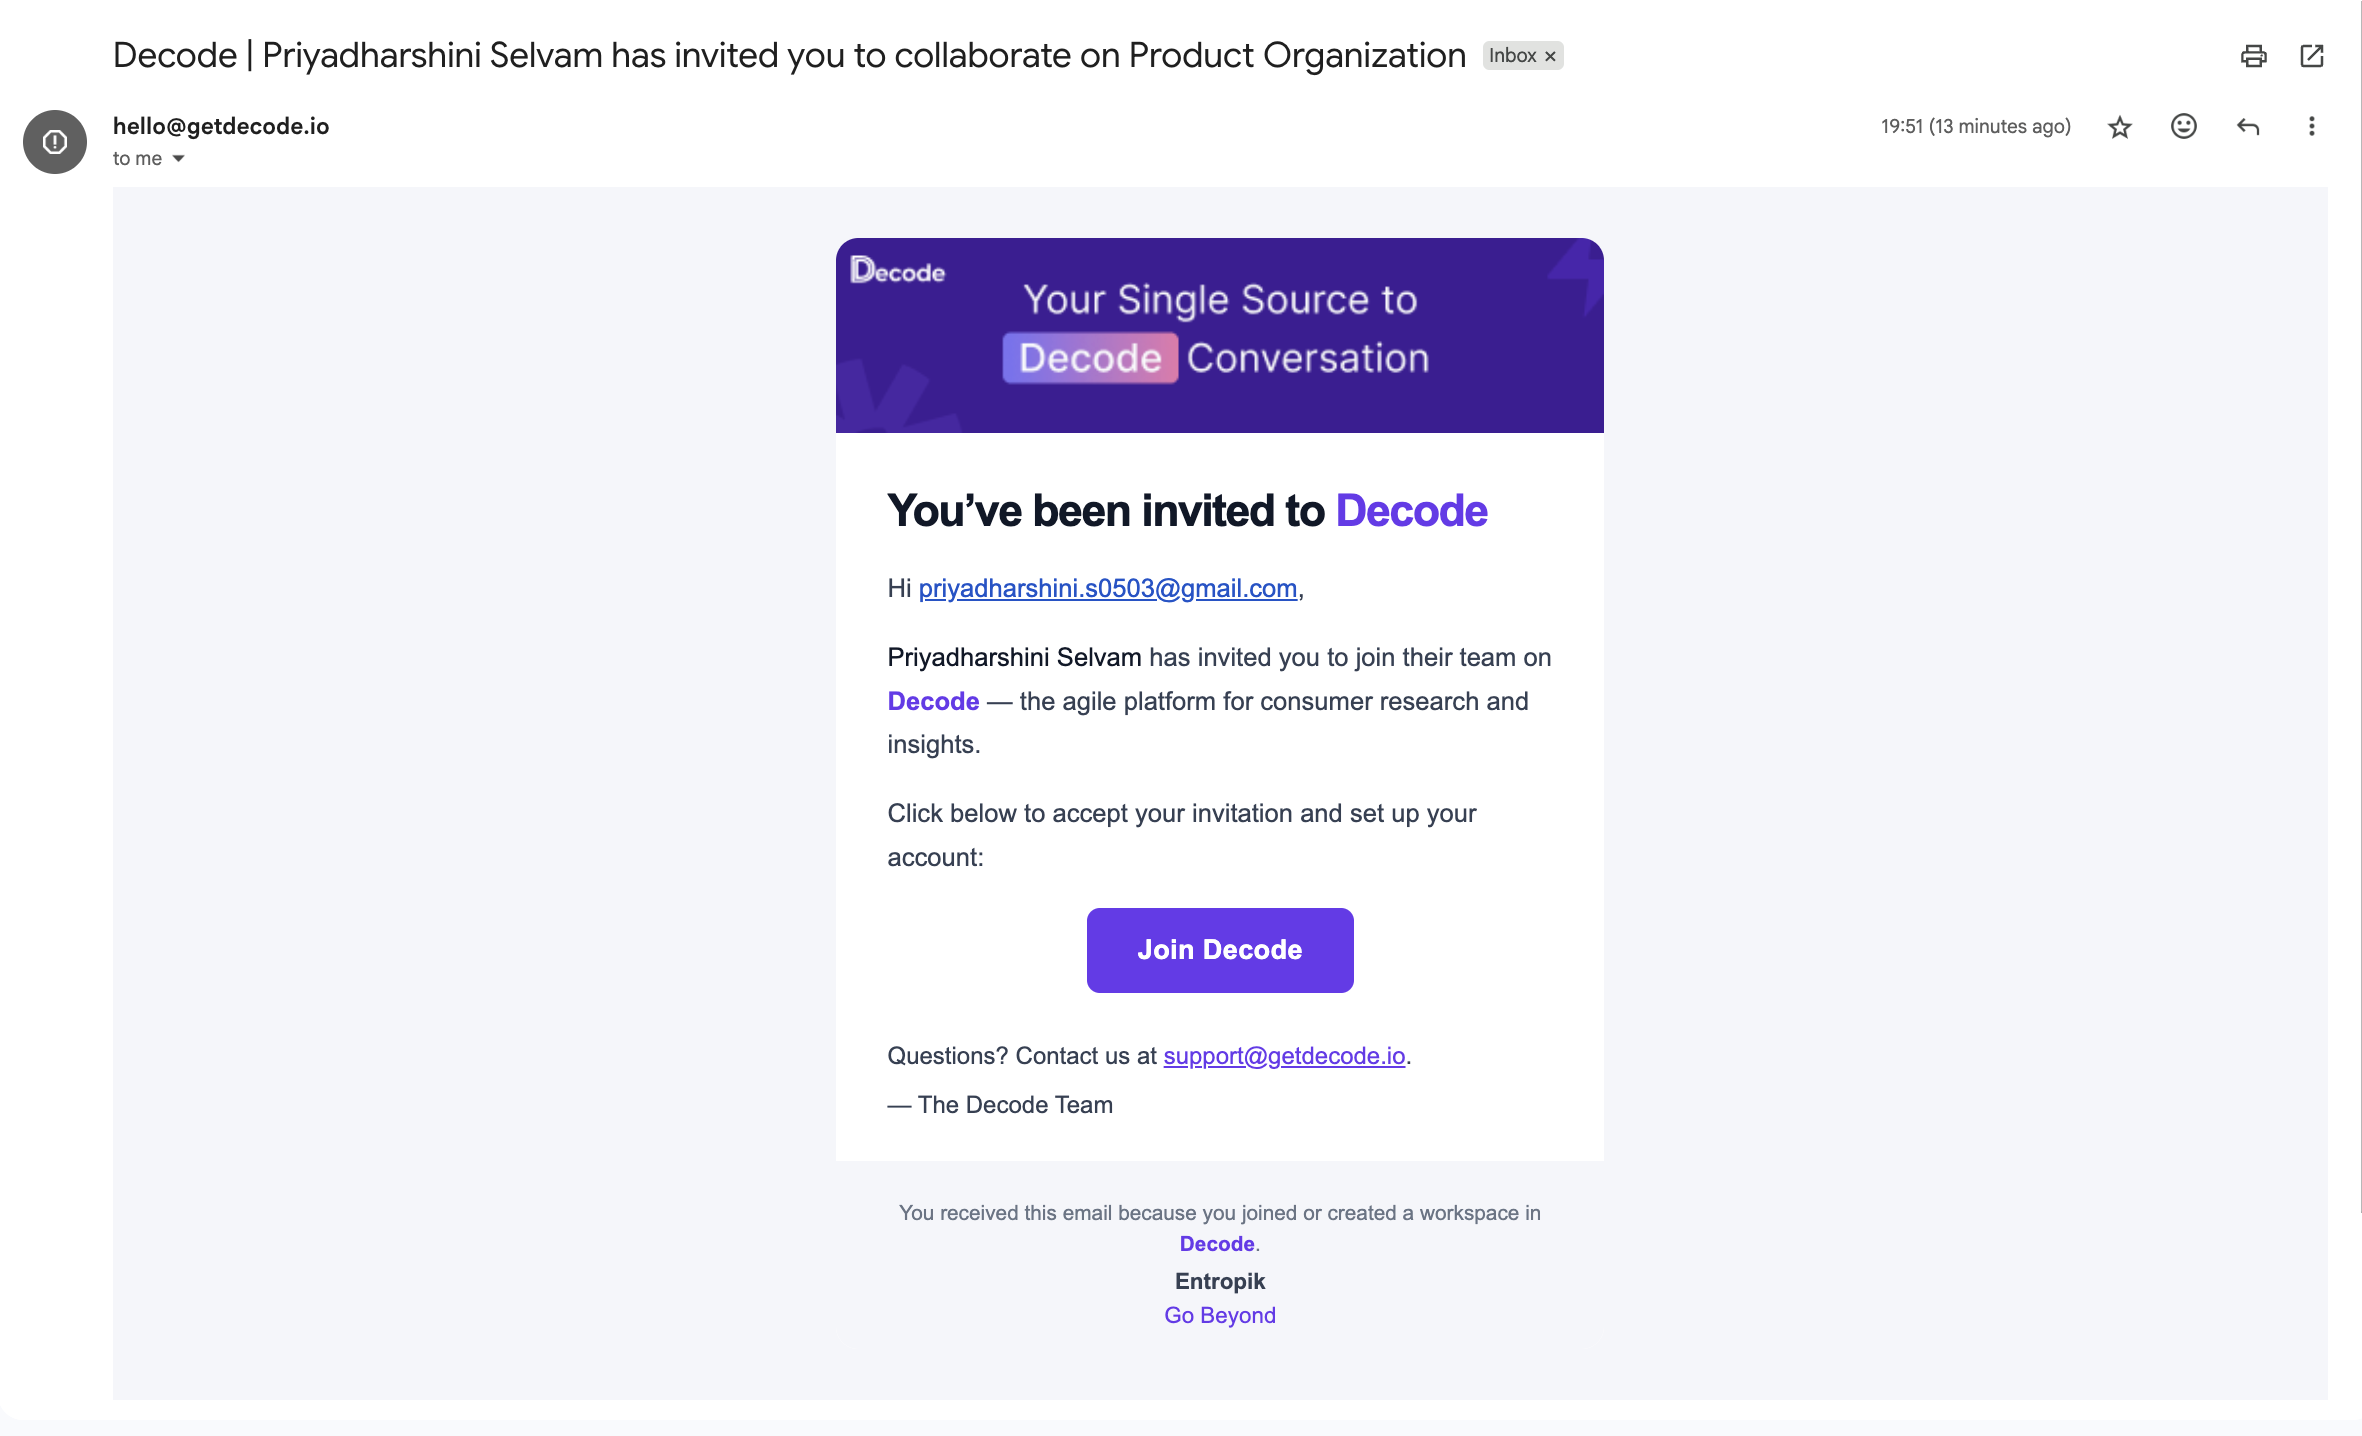Expand the 'to me' recipient details
2362x1436 pixels.
coord(178,159)
